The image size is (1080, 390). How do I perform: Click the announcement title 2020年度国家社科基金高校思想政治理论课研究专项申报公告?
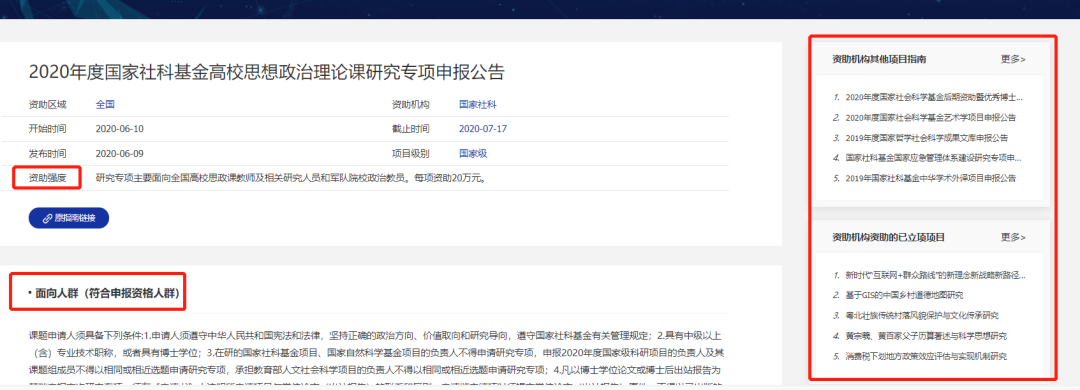tap(267, 72)
